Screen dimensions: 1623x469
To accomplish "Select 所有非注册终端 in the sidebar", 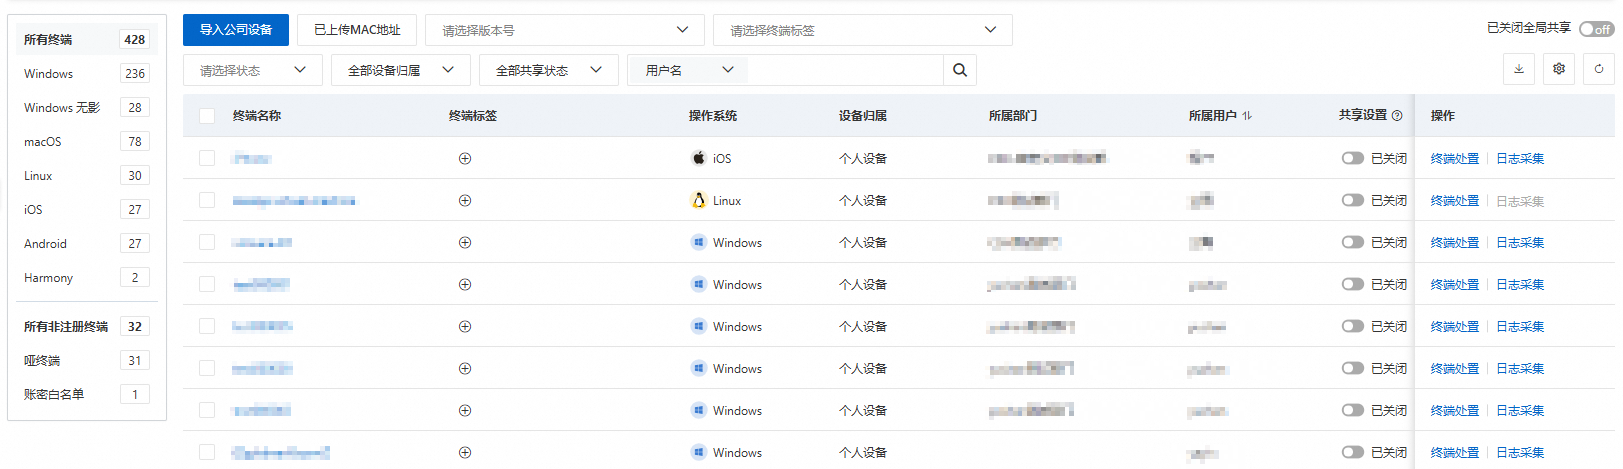I will (86, 326).
